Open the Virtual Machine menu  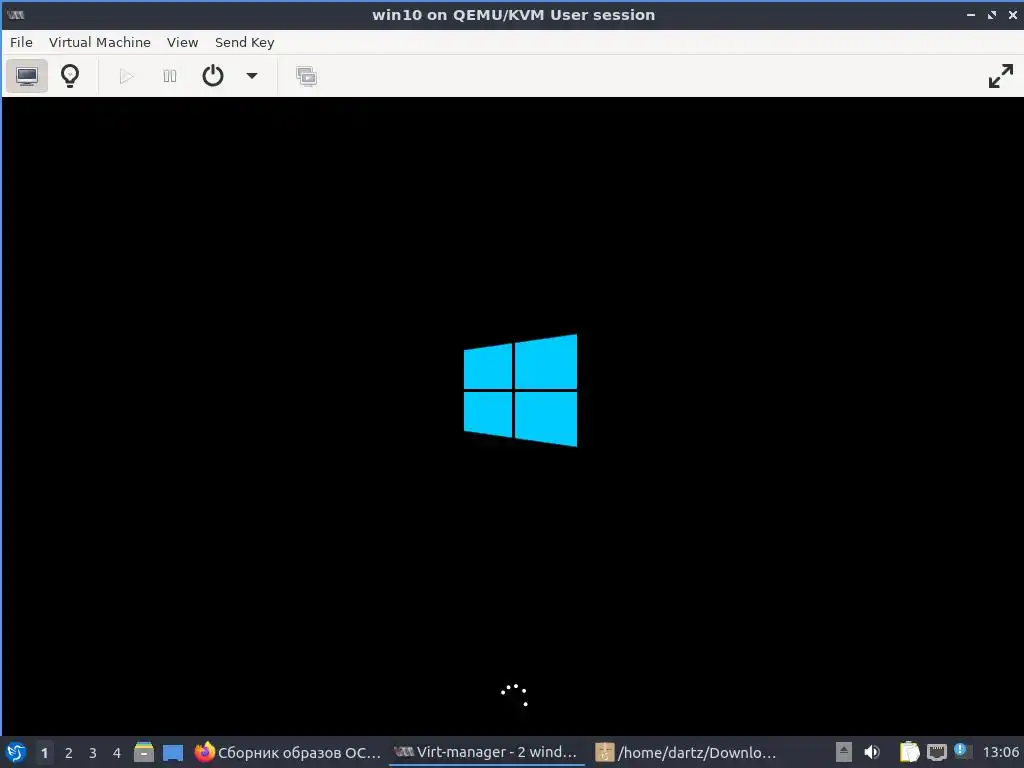point(100,42)
